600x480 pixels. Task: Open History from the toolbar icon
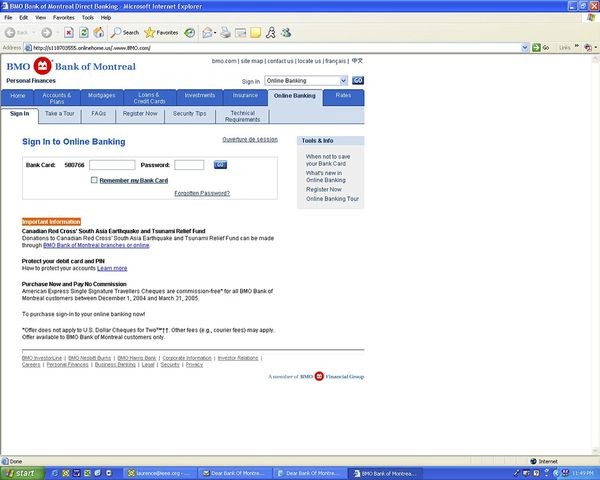pyautogui.click(x=189, y=33)
